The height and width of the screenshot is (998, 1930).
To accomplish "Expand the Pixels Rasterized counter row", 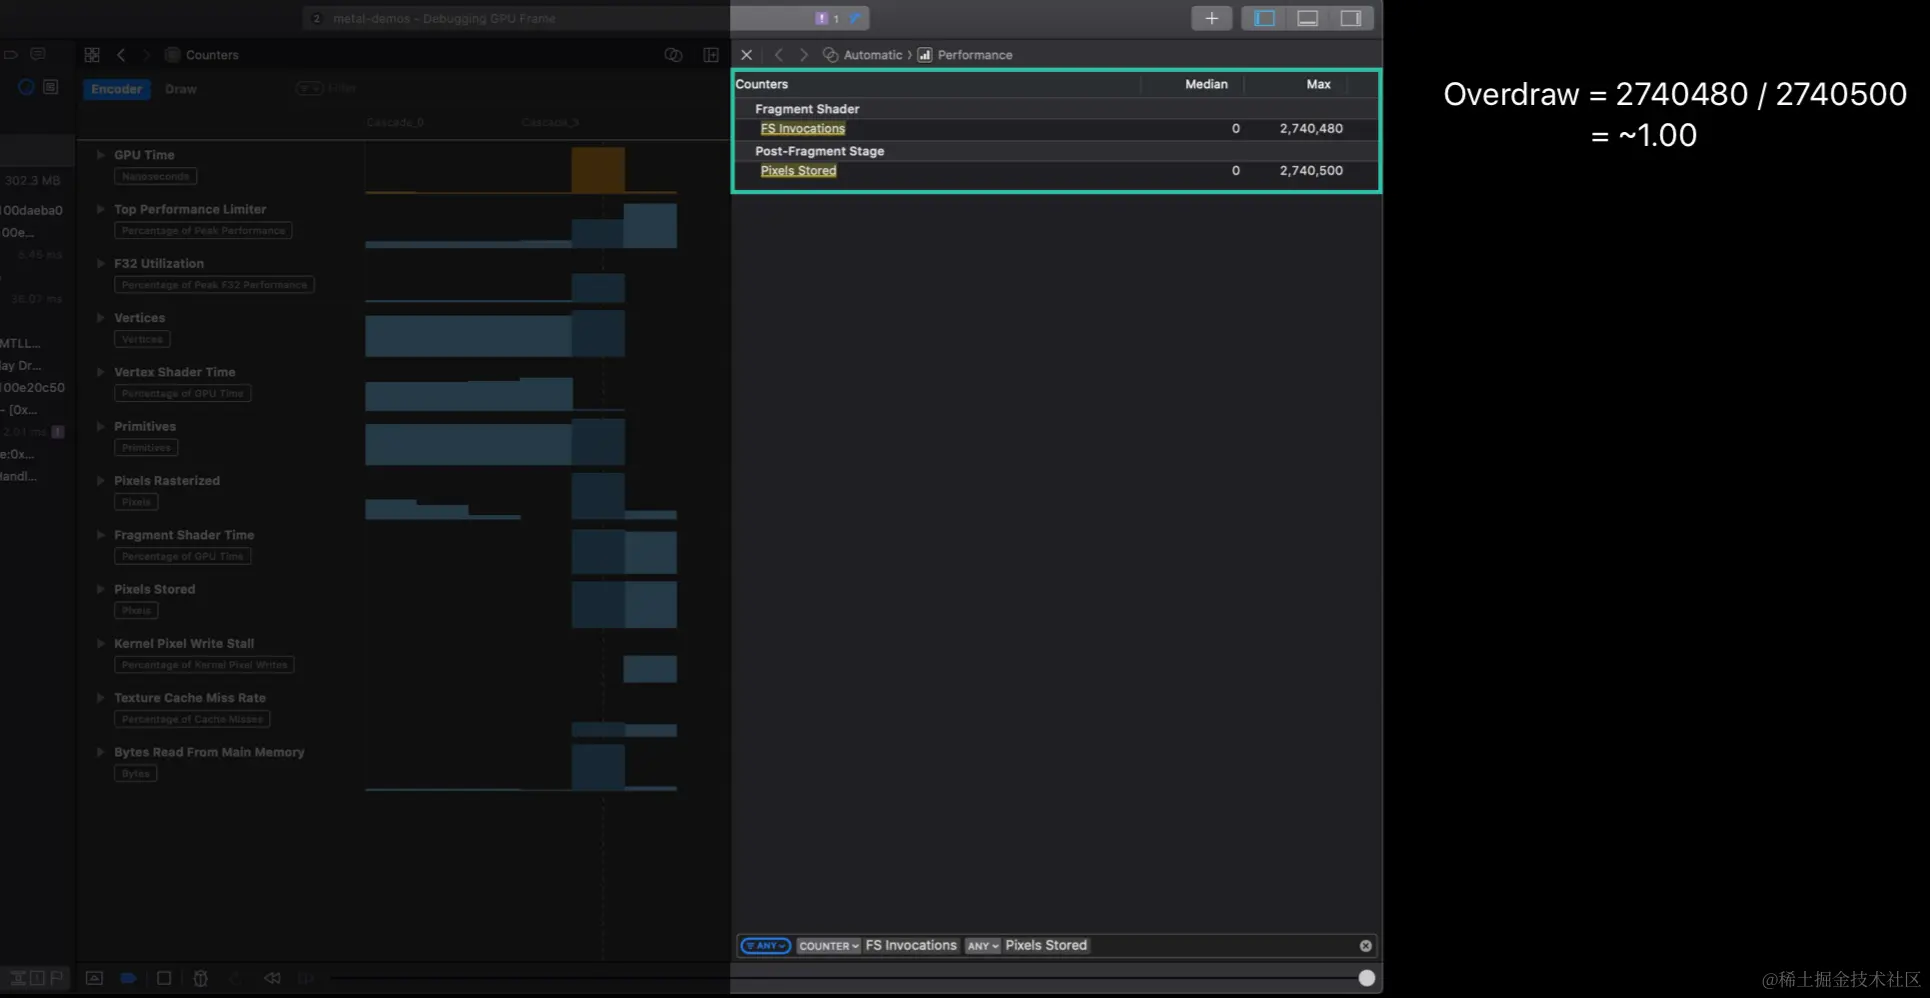I will click(x=100, y=481).
